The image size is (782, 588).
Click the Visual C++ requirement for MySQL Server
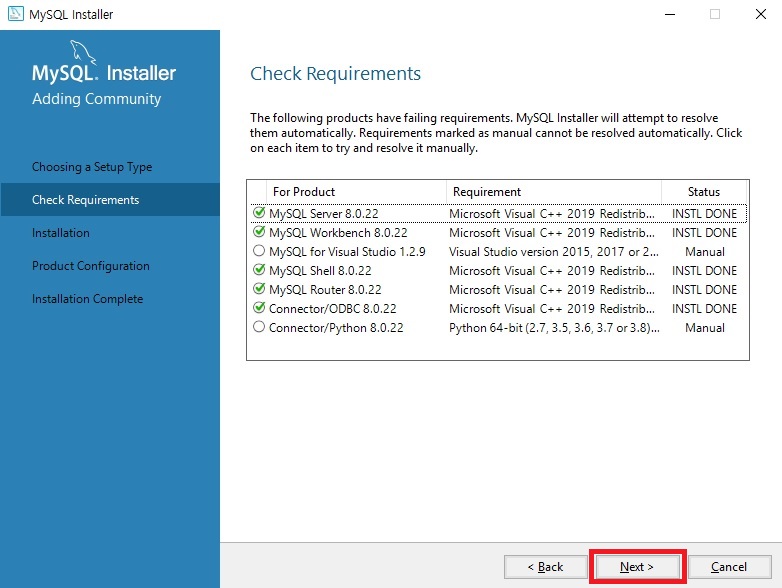point(552,213)
